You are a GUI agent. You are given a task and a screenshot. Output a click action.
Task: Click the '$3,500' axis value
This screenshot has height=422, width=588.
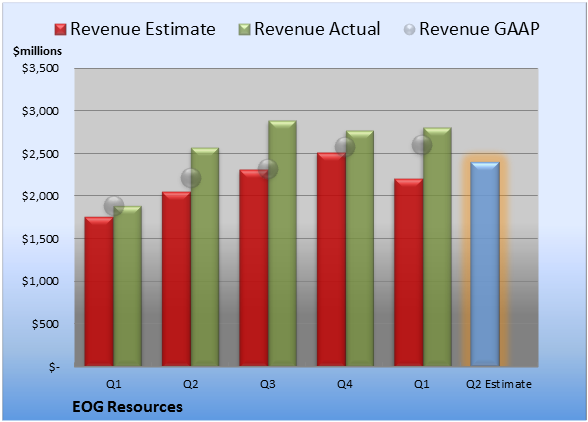click(40, 68)
